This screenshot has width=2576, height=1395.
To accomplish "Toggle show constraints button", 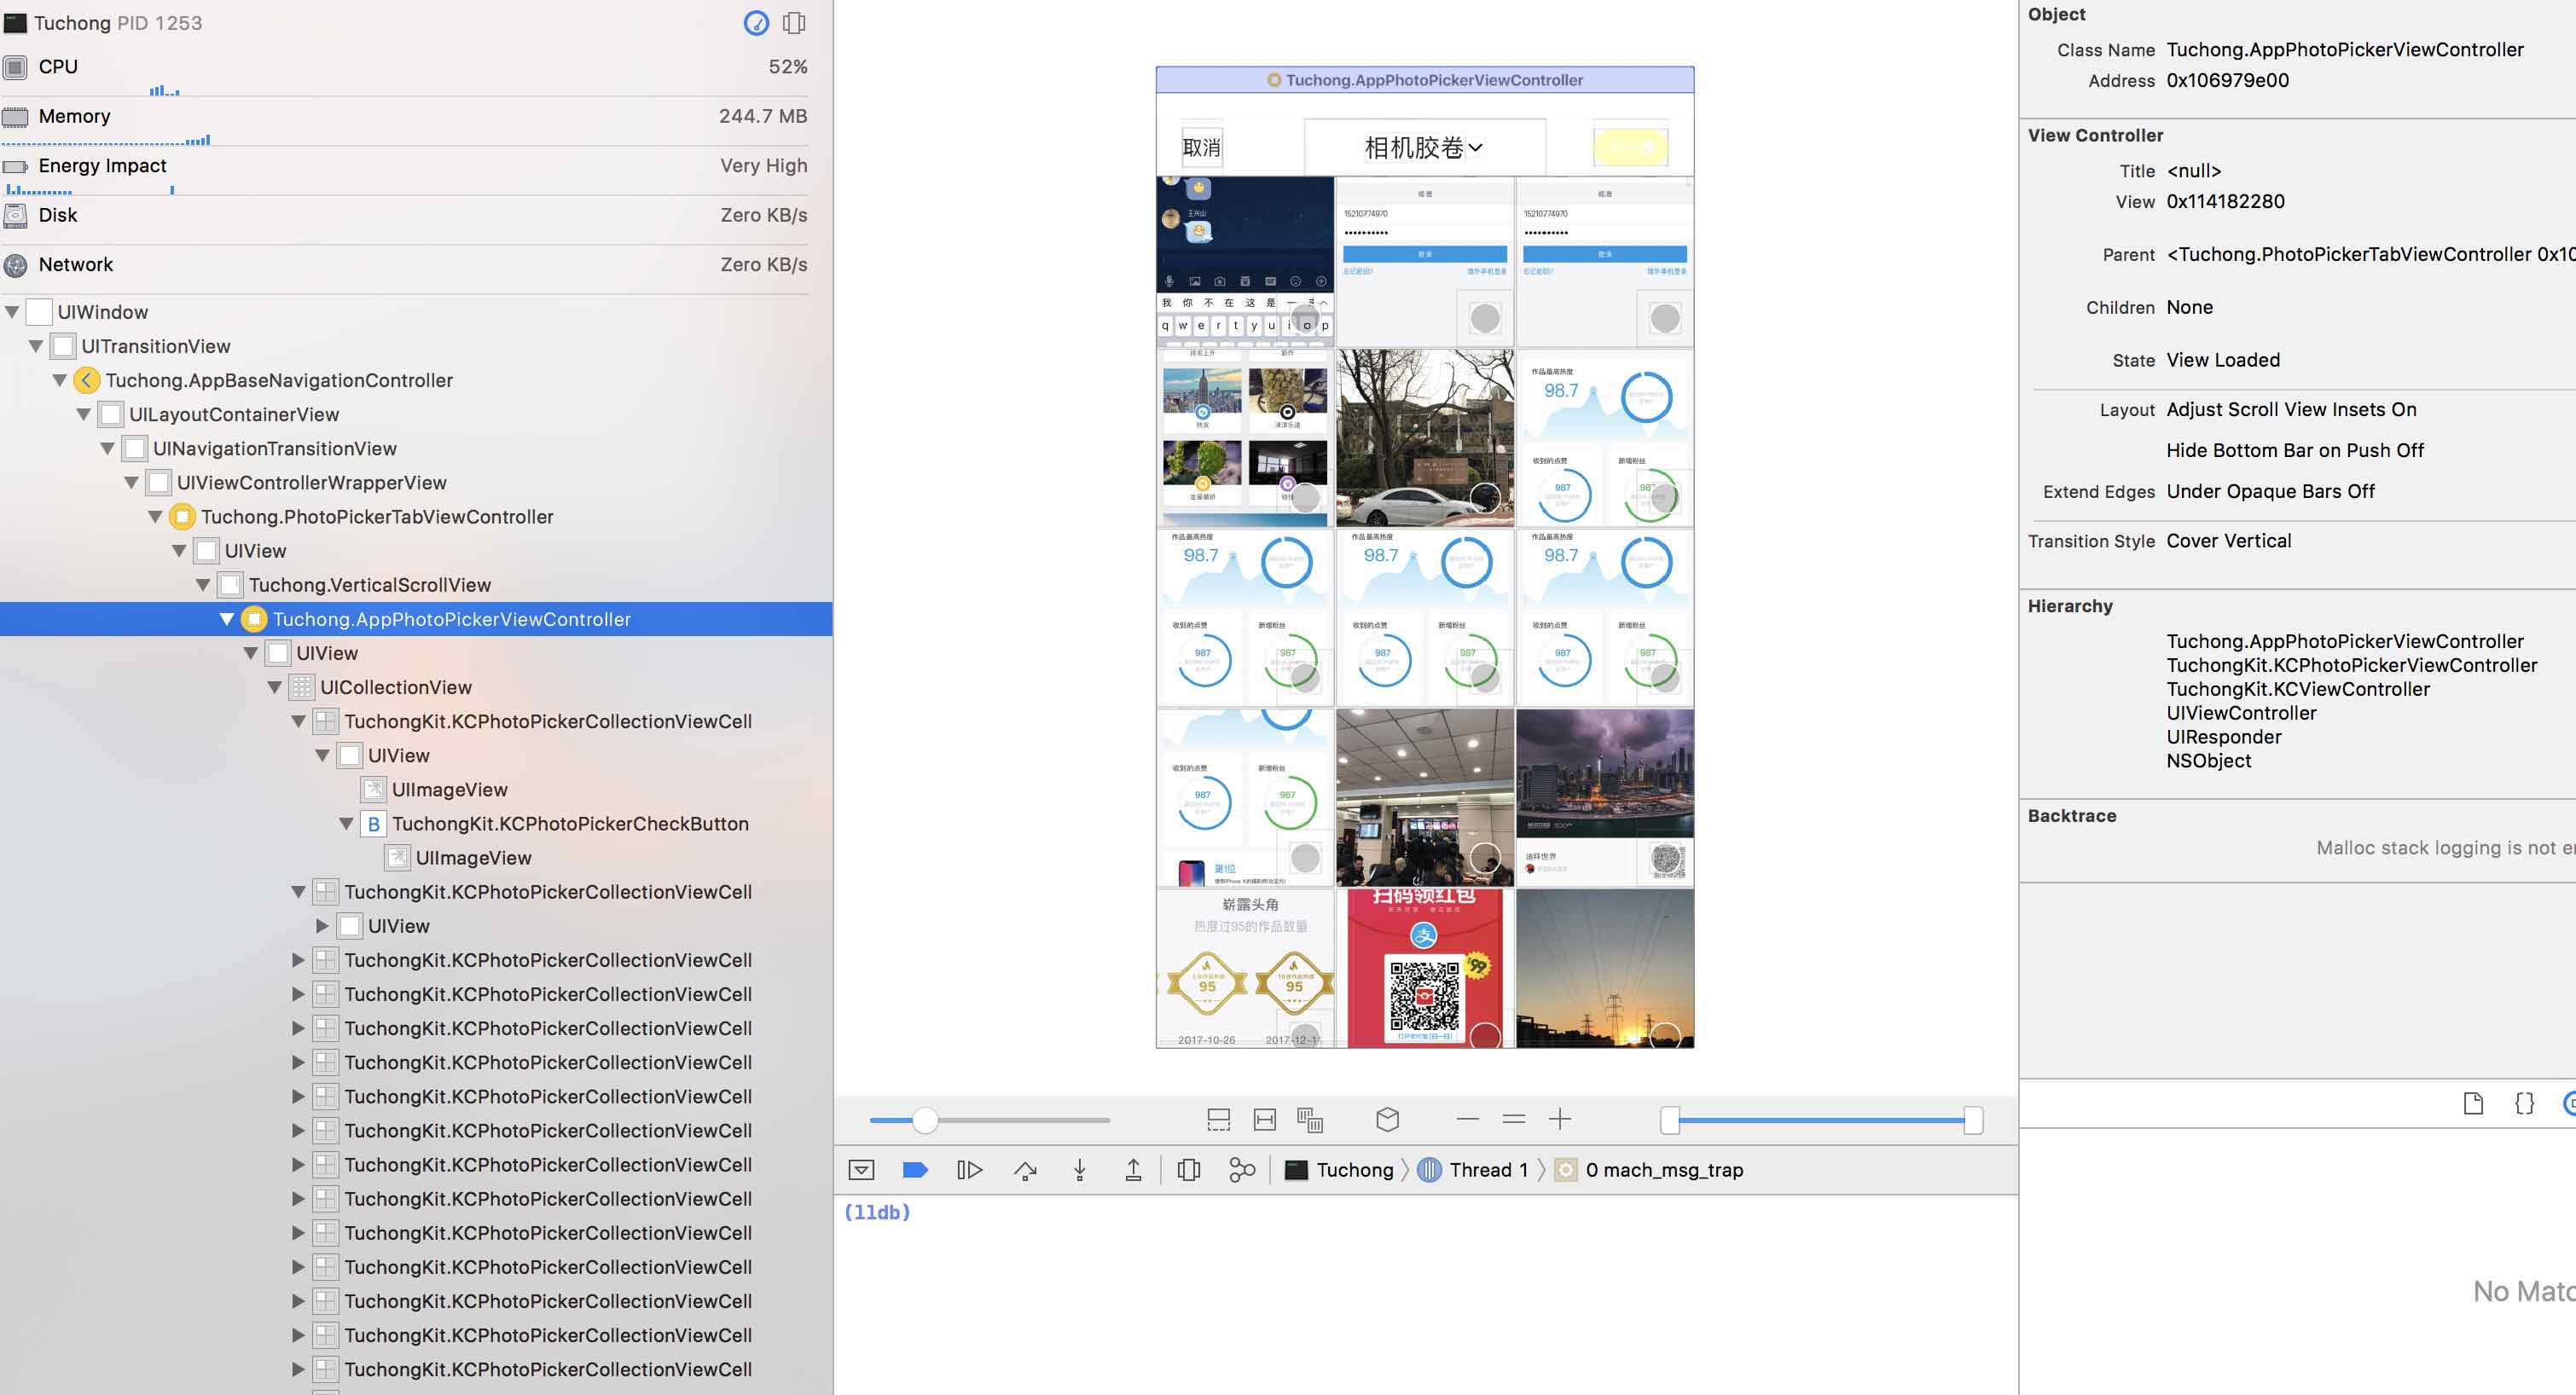I will coord(1265,1119).
